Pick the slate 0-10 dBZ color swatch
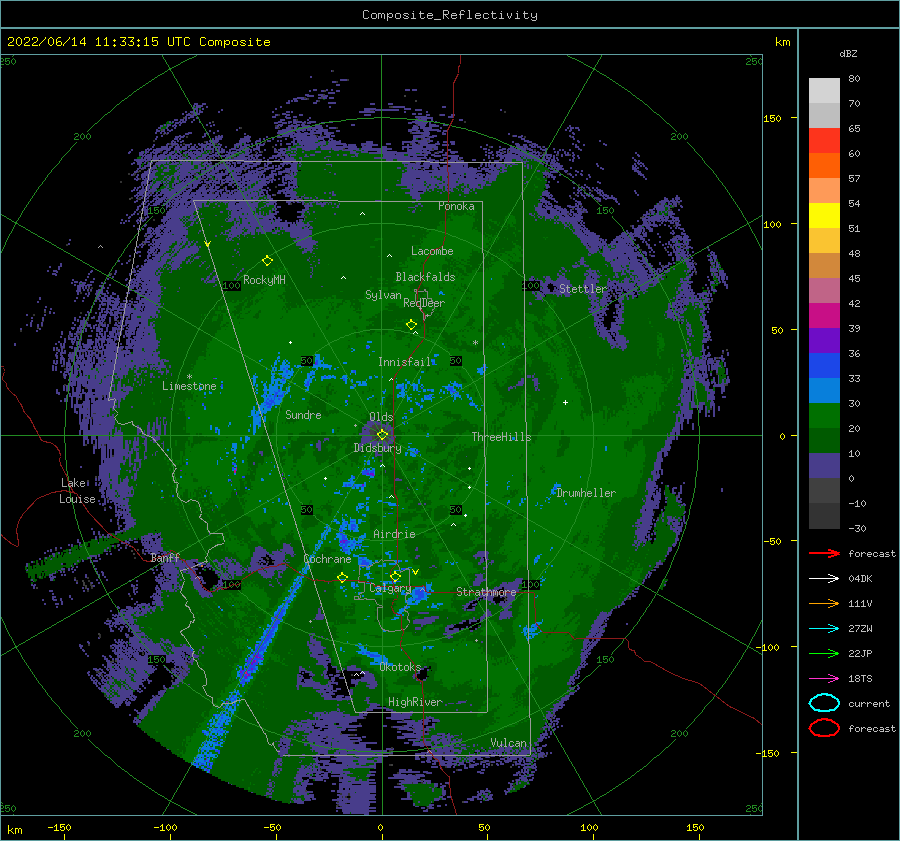Viewport: 900px width, 841px height. [824, 465]
